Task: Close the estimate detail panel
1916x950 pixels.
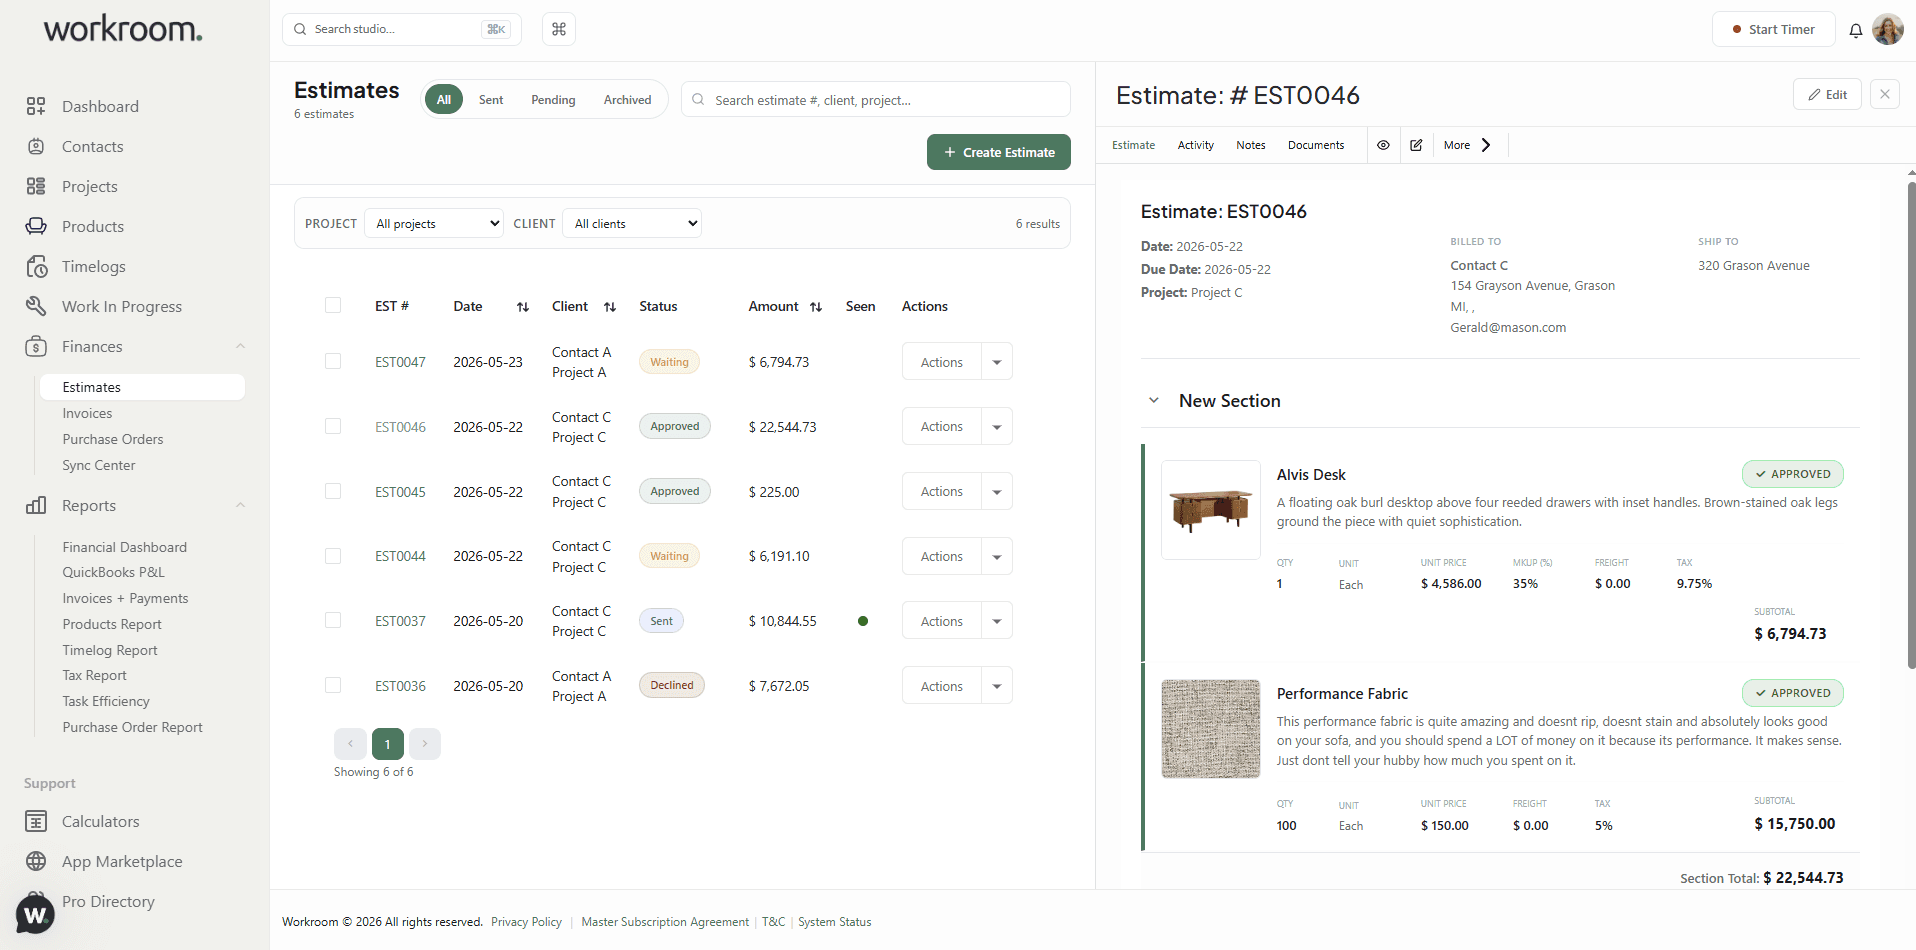Action: (x=1885, y=94)
